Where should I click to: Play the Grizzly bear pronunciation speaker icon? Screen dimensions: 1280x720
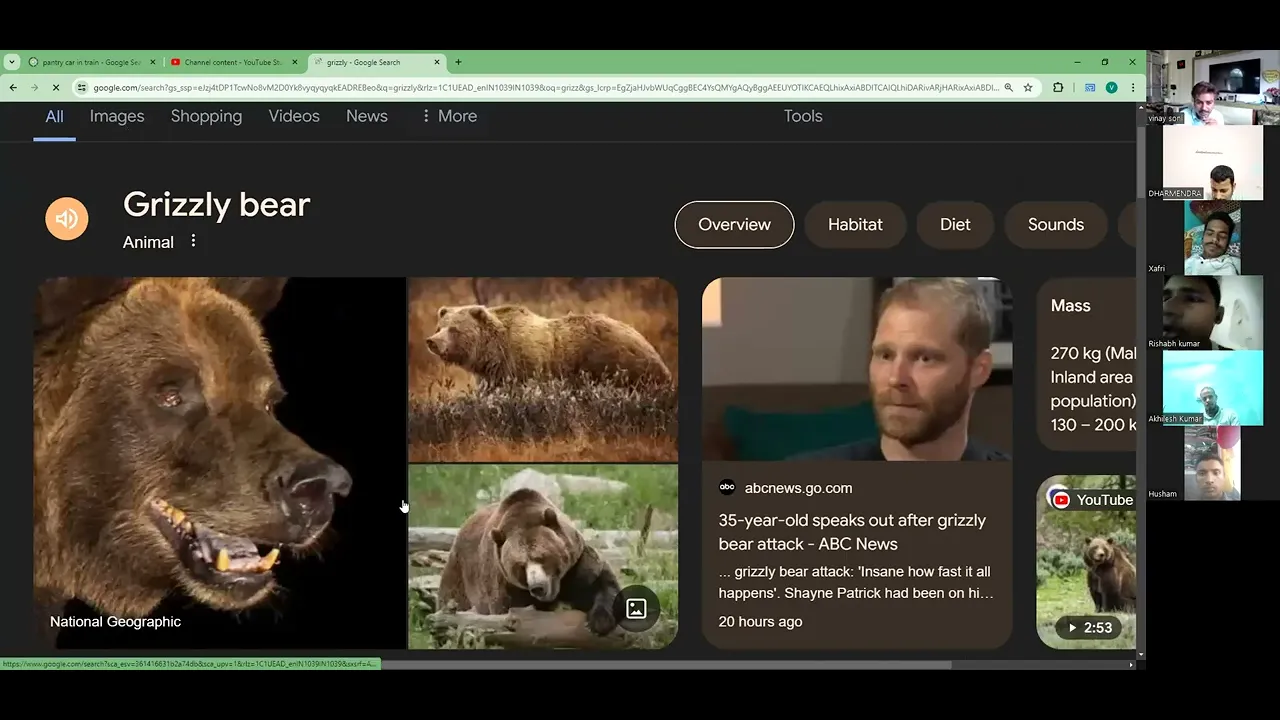click(67, 219)
